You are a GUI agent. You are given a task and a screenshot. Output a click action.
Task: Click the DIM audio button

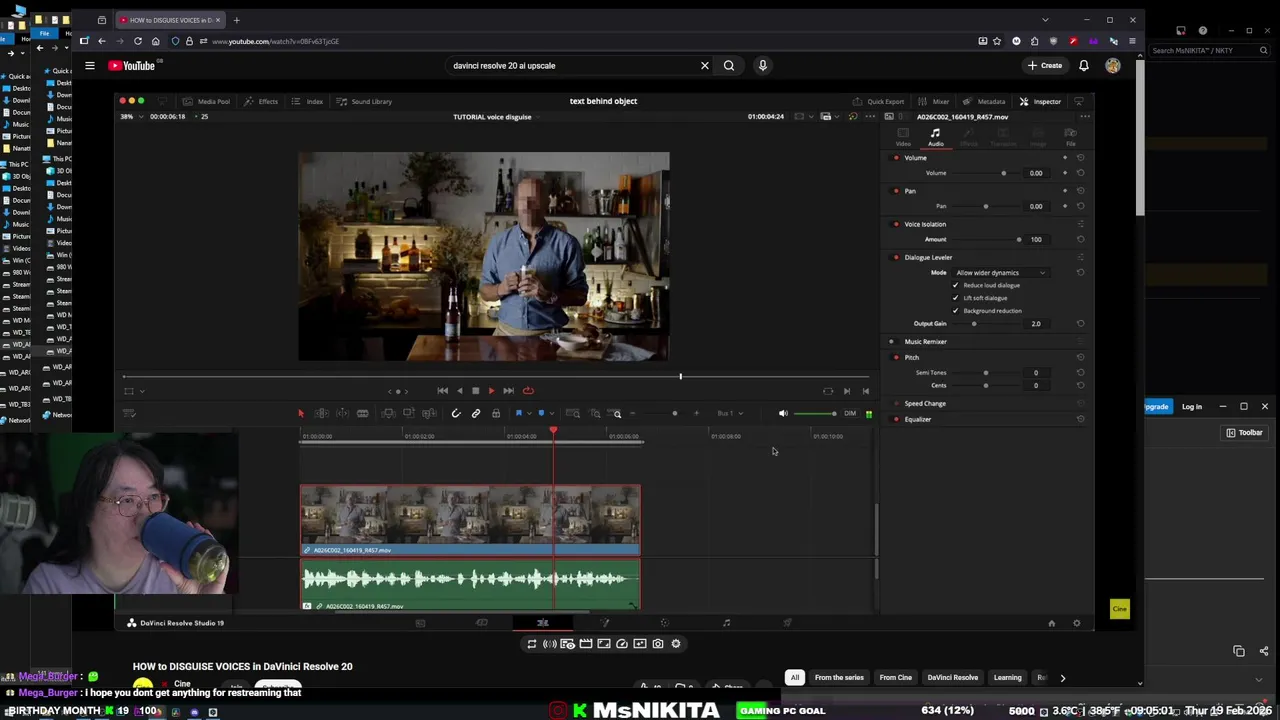click(850, 413)
